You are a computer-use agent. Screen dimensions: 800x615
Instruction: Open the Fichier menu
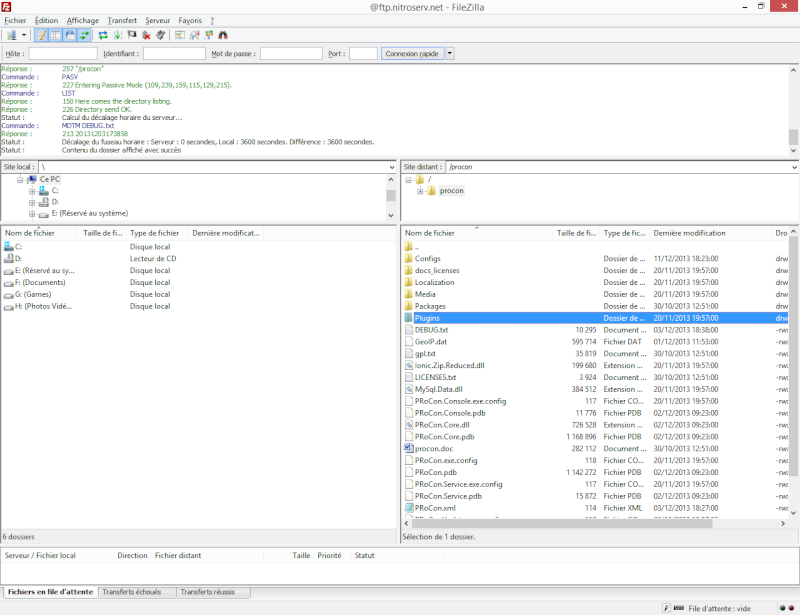click(15, 20)
